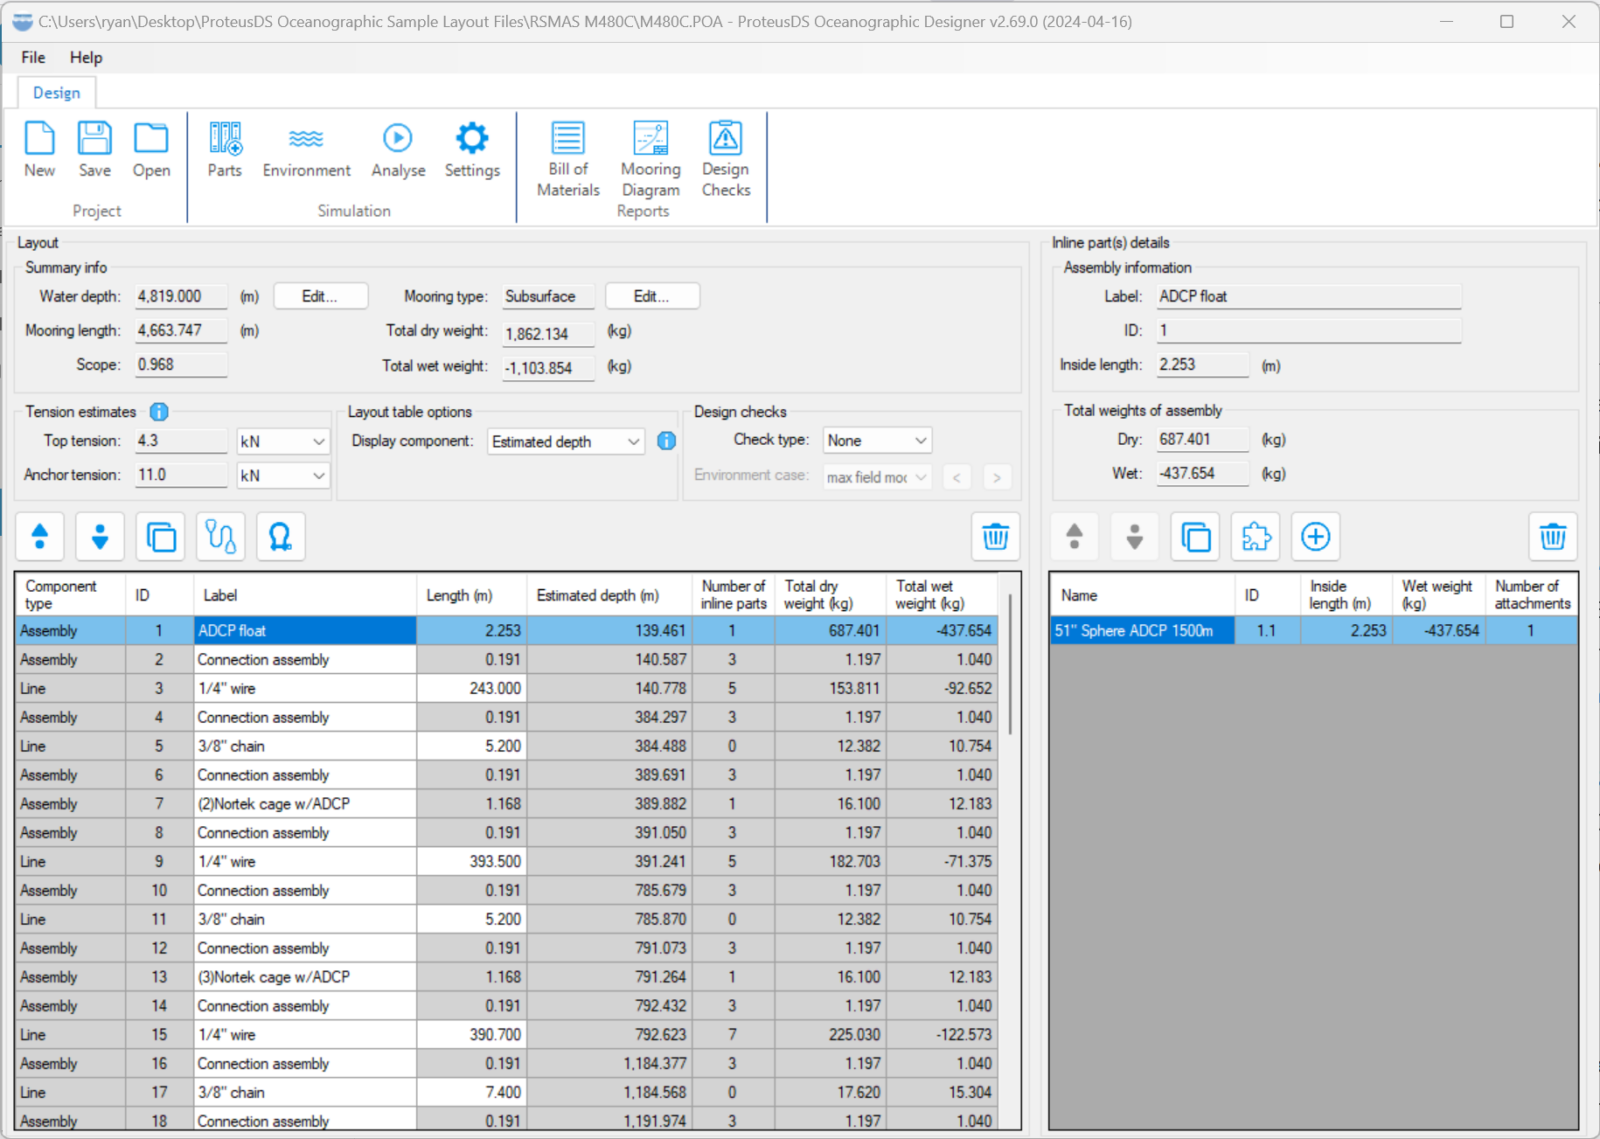Open the Bill of Materials report

pos(568,158)
